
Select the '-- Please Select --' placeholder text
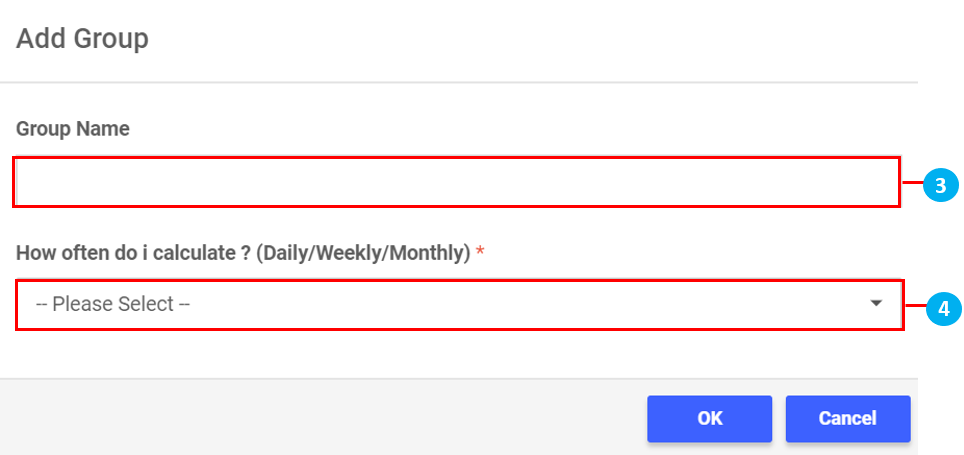(x=113, y=304)
